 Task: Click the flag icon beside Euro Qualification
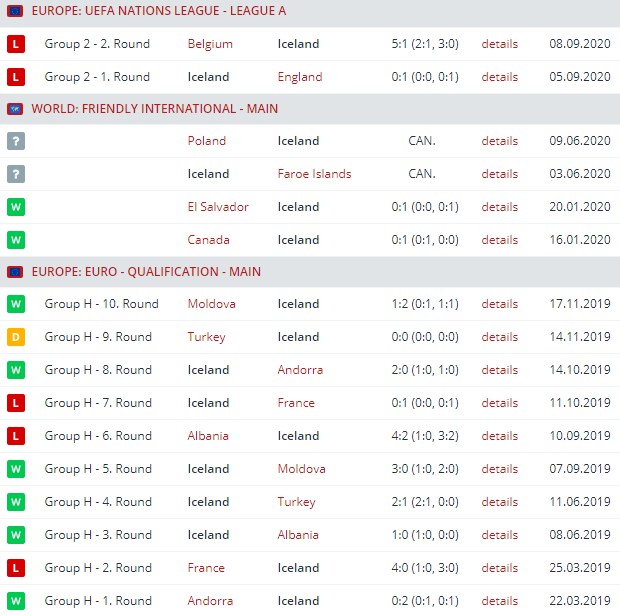click(x=15, y=271)
